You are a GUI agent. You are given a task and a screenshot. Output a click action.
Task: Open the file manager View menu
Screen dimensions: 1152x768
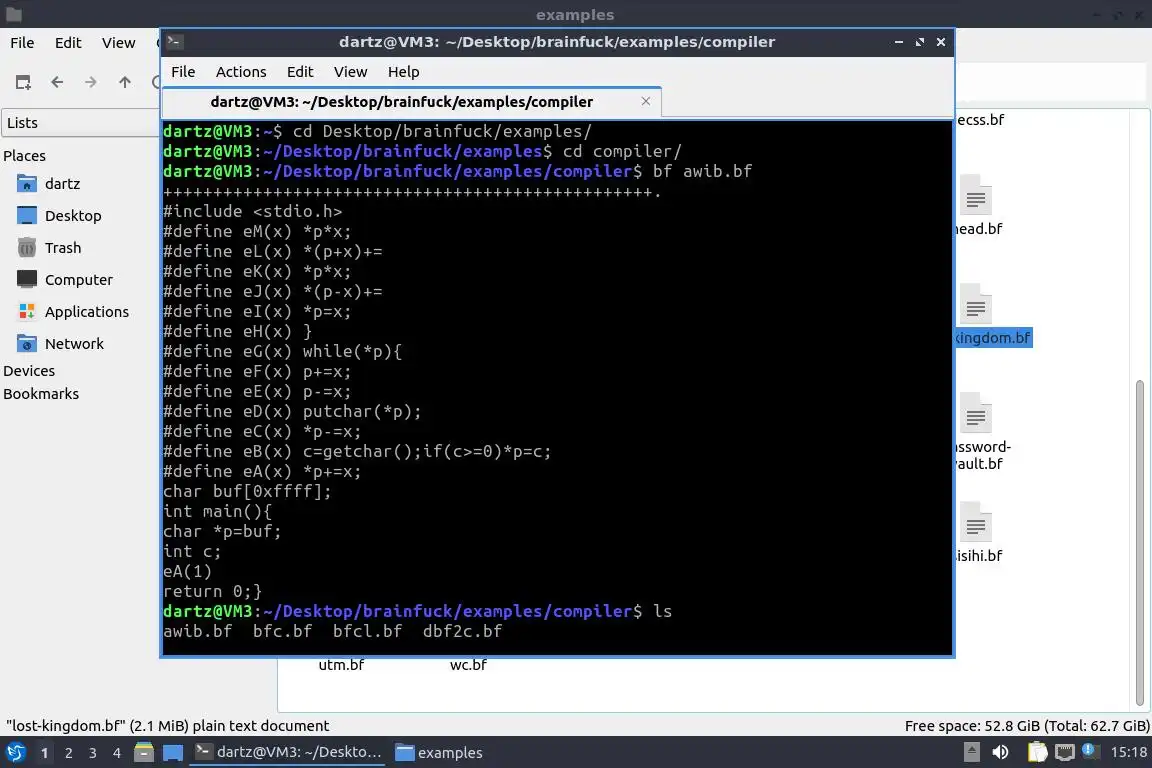point(118,43)
